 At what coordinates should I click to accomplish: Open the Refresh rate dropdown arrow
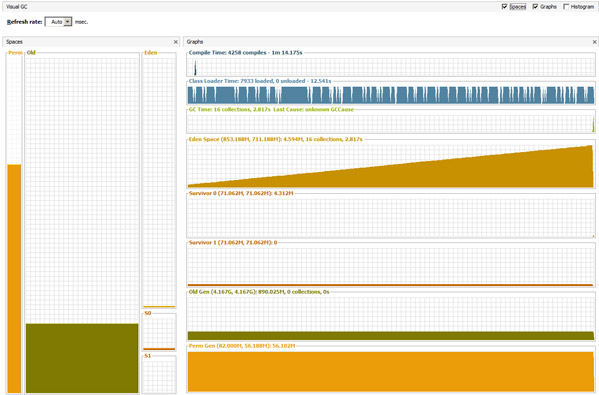pyautogui.click(x=68, y=22)
